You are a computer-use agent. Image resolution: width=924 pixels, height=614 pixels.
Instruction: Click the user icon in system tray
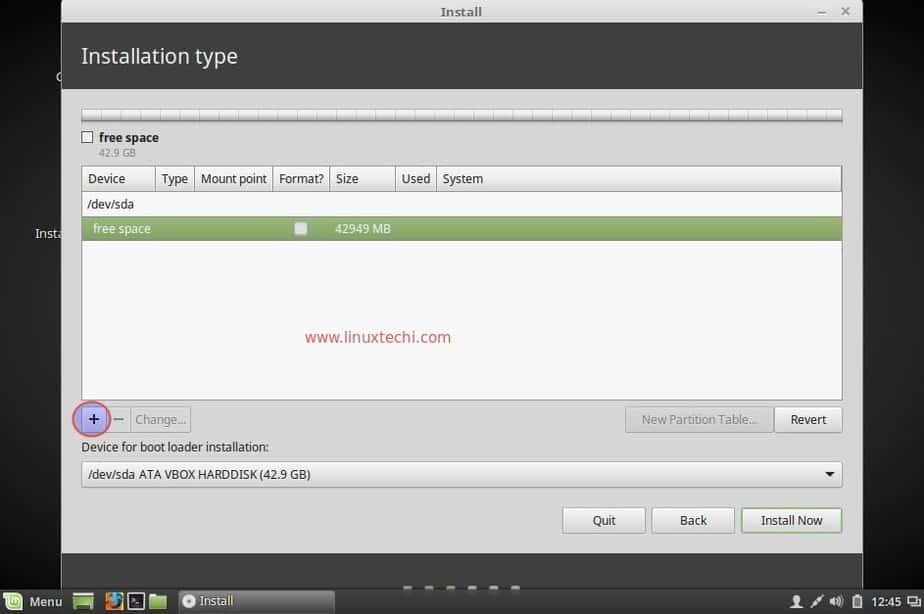click(796, 602)
